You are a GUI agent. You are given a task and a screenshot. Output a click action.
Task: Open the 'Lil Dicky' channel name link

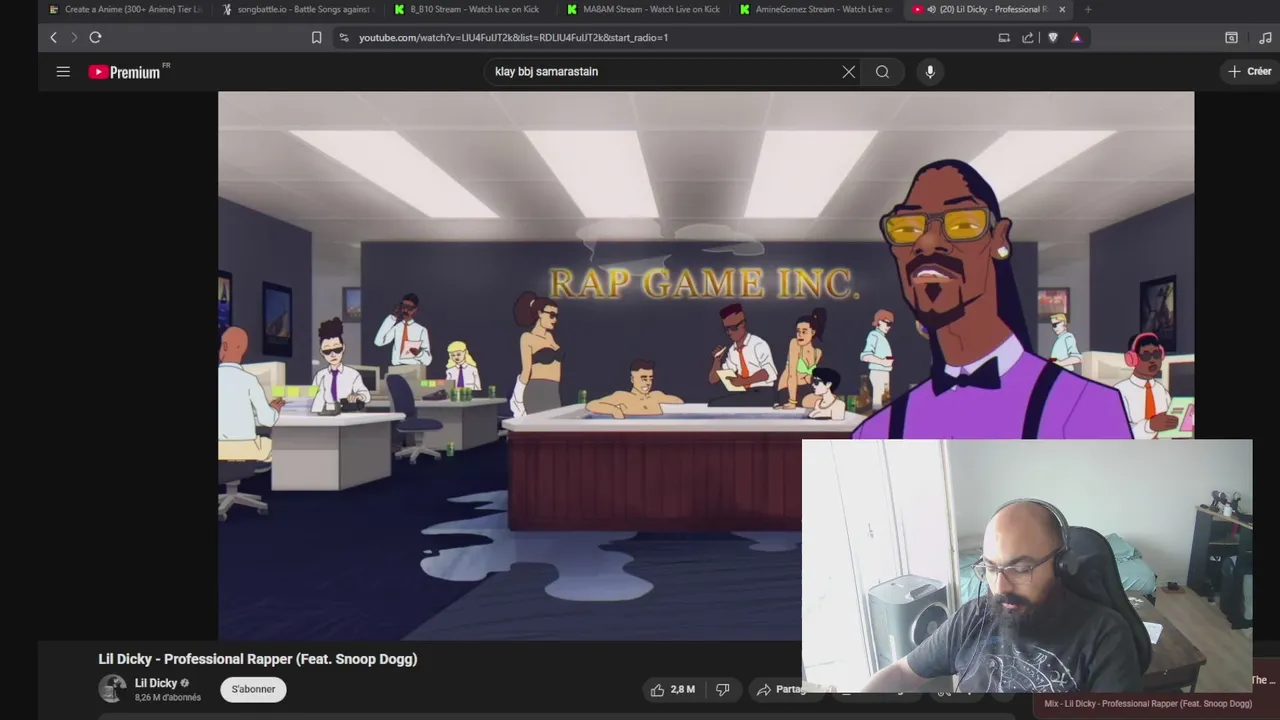(x=156, y=683)
